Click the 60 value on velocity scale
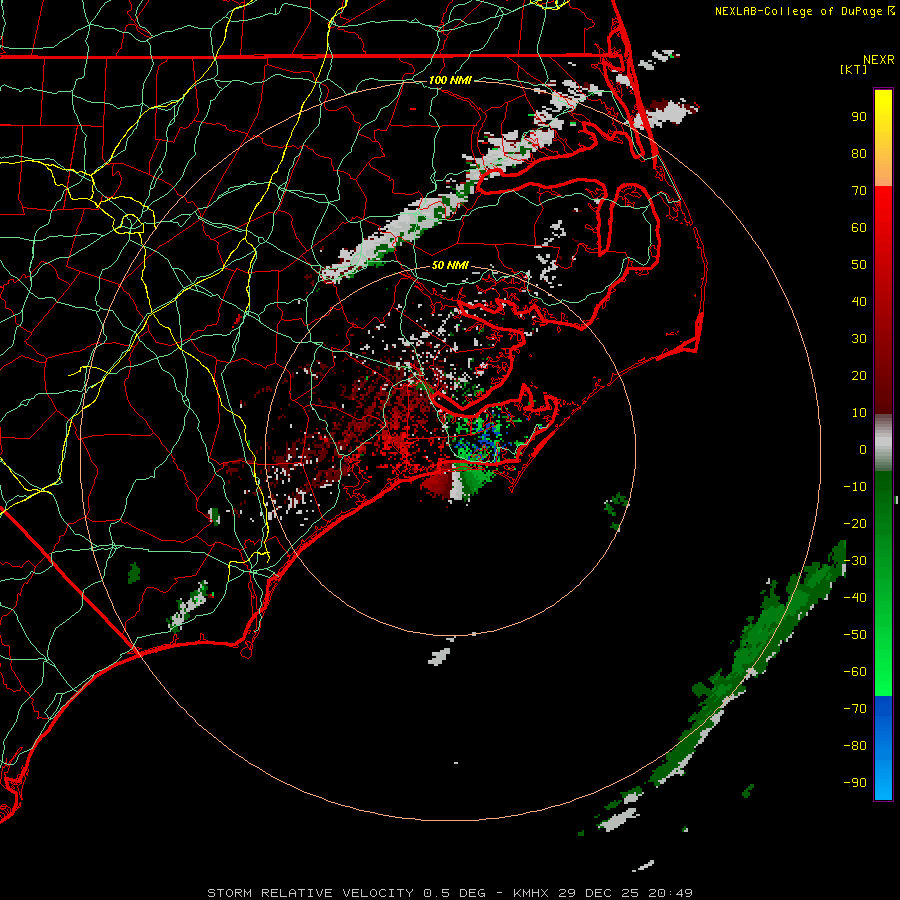This screenshot has width=900, height=900. [x=859, y=228]
